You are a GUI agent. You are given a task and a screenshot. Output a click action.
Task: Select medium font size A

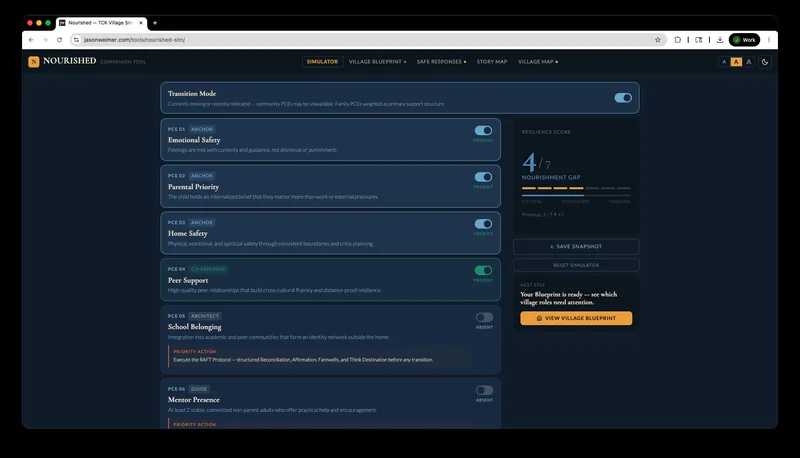[x=736, y=62]
